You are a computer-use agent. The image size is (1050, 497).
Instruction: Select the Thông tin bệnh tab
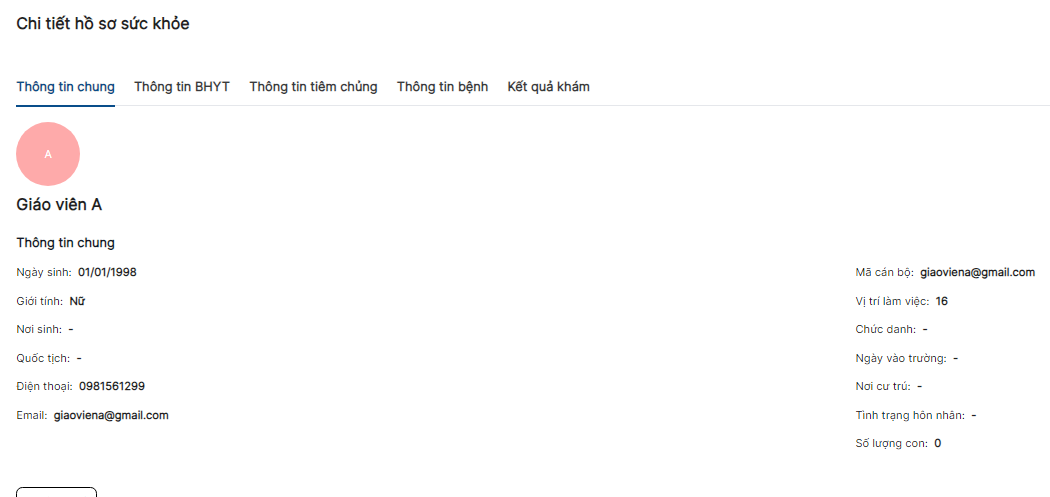(443, 86)
